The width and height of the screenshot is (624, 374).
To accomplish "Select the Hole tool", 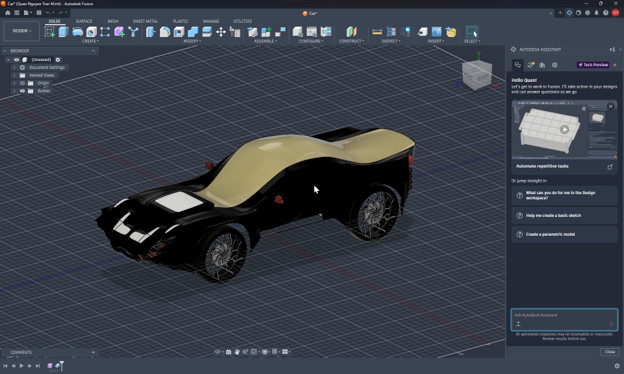I will click(91, 32).
